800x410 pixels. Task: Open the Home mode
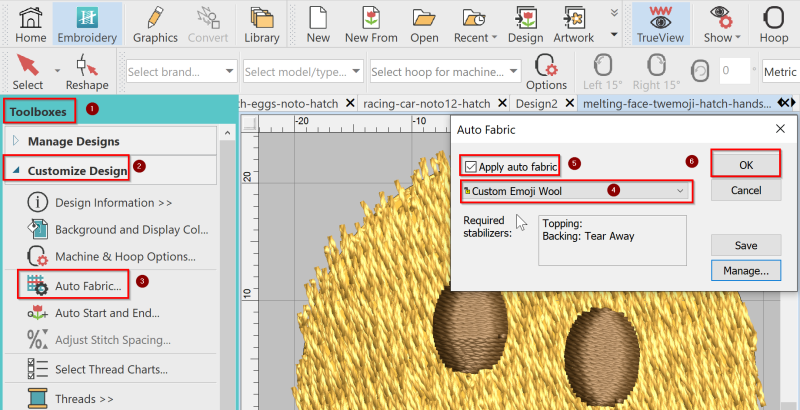click(x=31, y=24)
